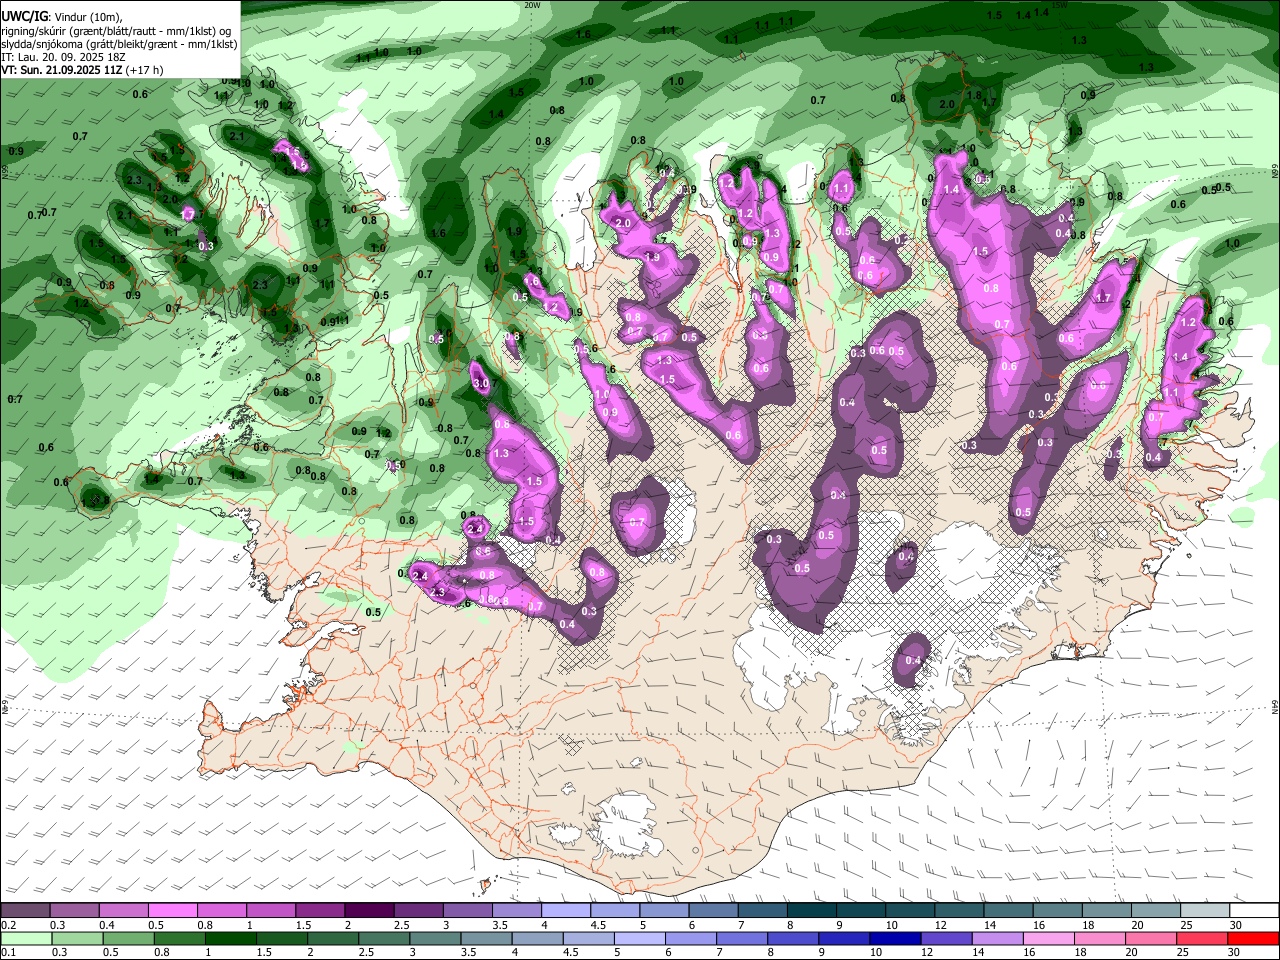Select the 3.5–4 lavender snow swatch

point(516,911)
